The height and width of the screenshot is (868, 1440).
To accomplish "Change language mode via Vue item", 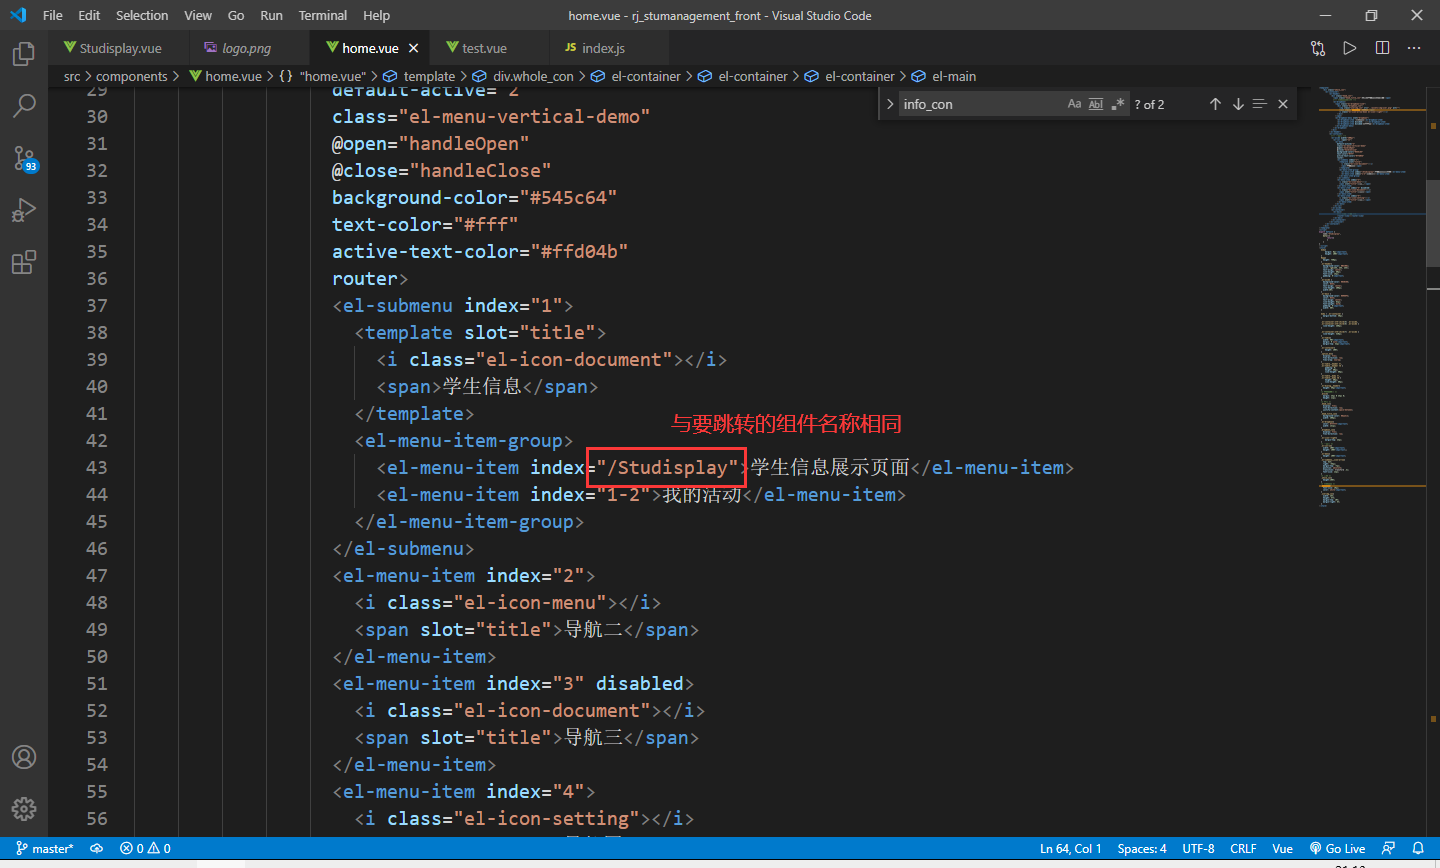I will (x=1282, y=848).
